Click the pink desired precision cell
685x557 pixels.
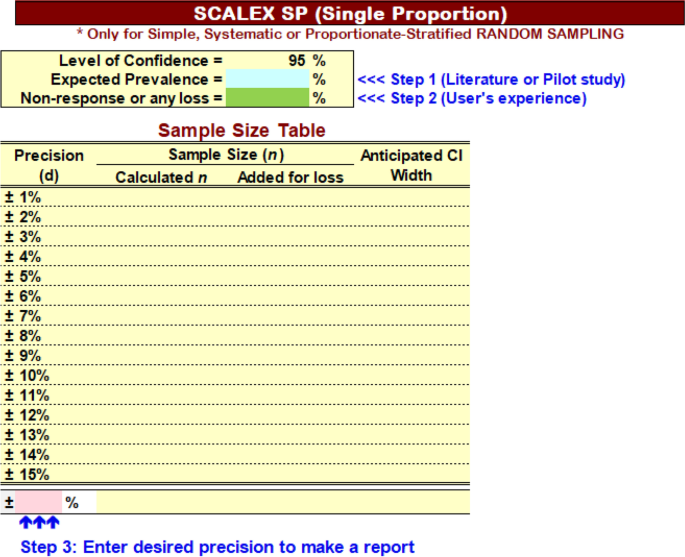[x=38, y=502]
